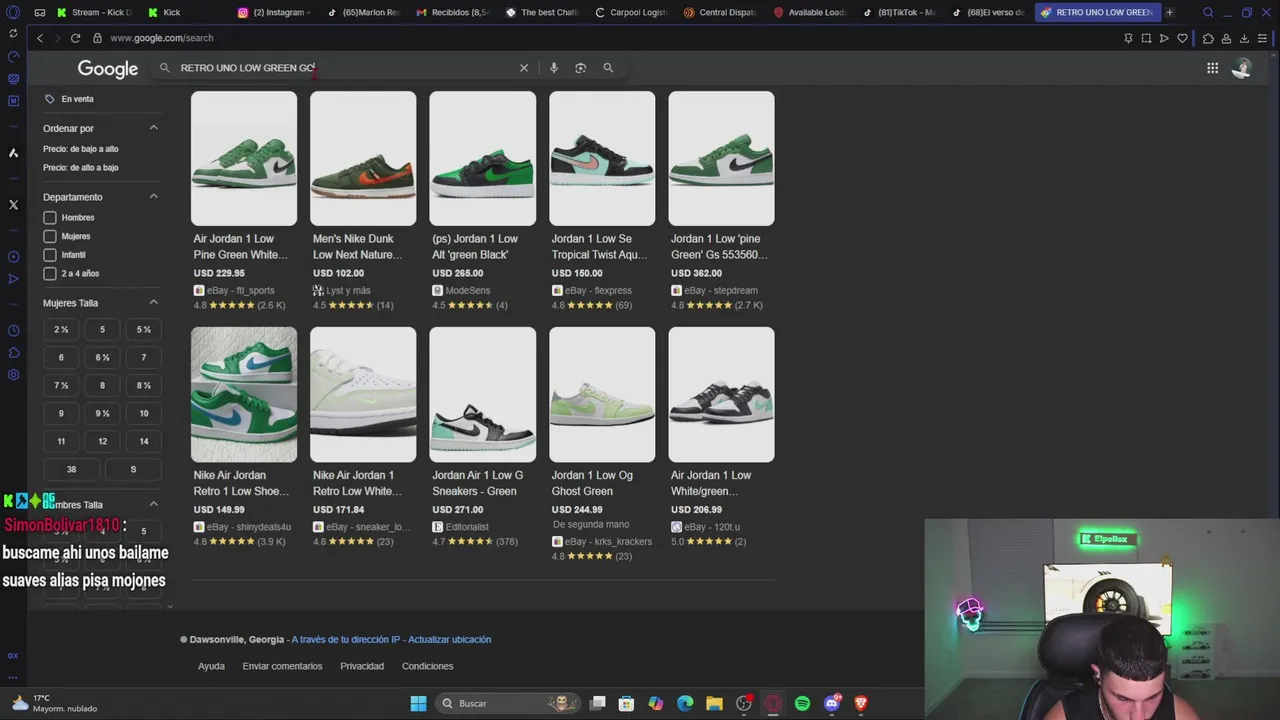Image resolution: width=1280 pixels, height=720 pixels.
Task: Click Enviar comentarios footer link
Action: (x=282, y=666)
